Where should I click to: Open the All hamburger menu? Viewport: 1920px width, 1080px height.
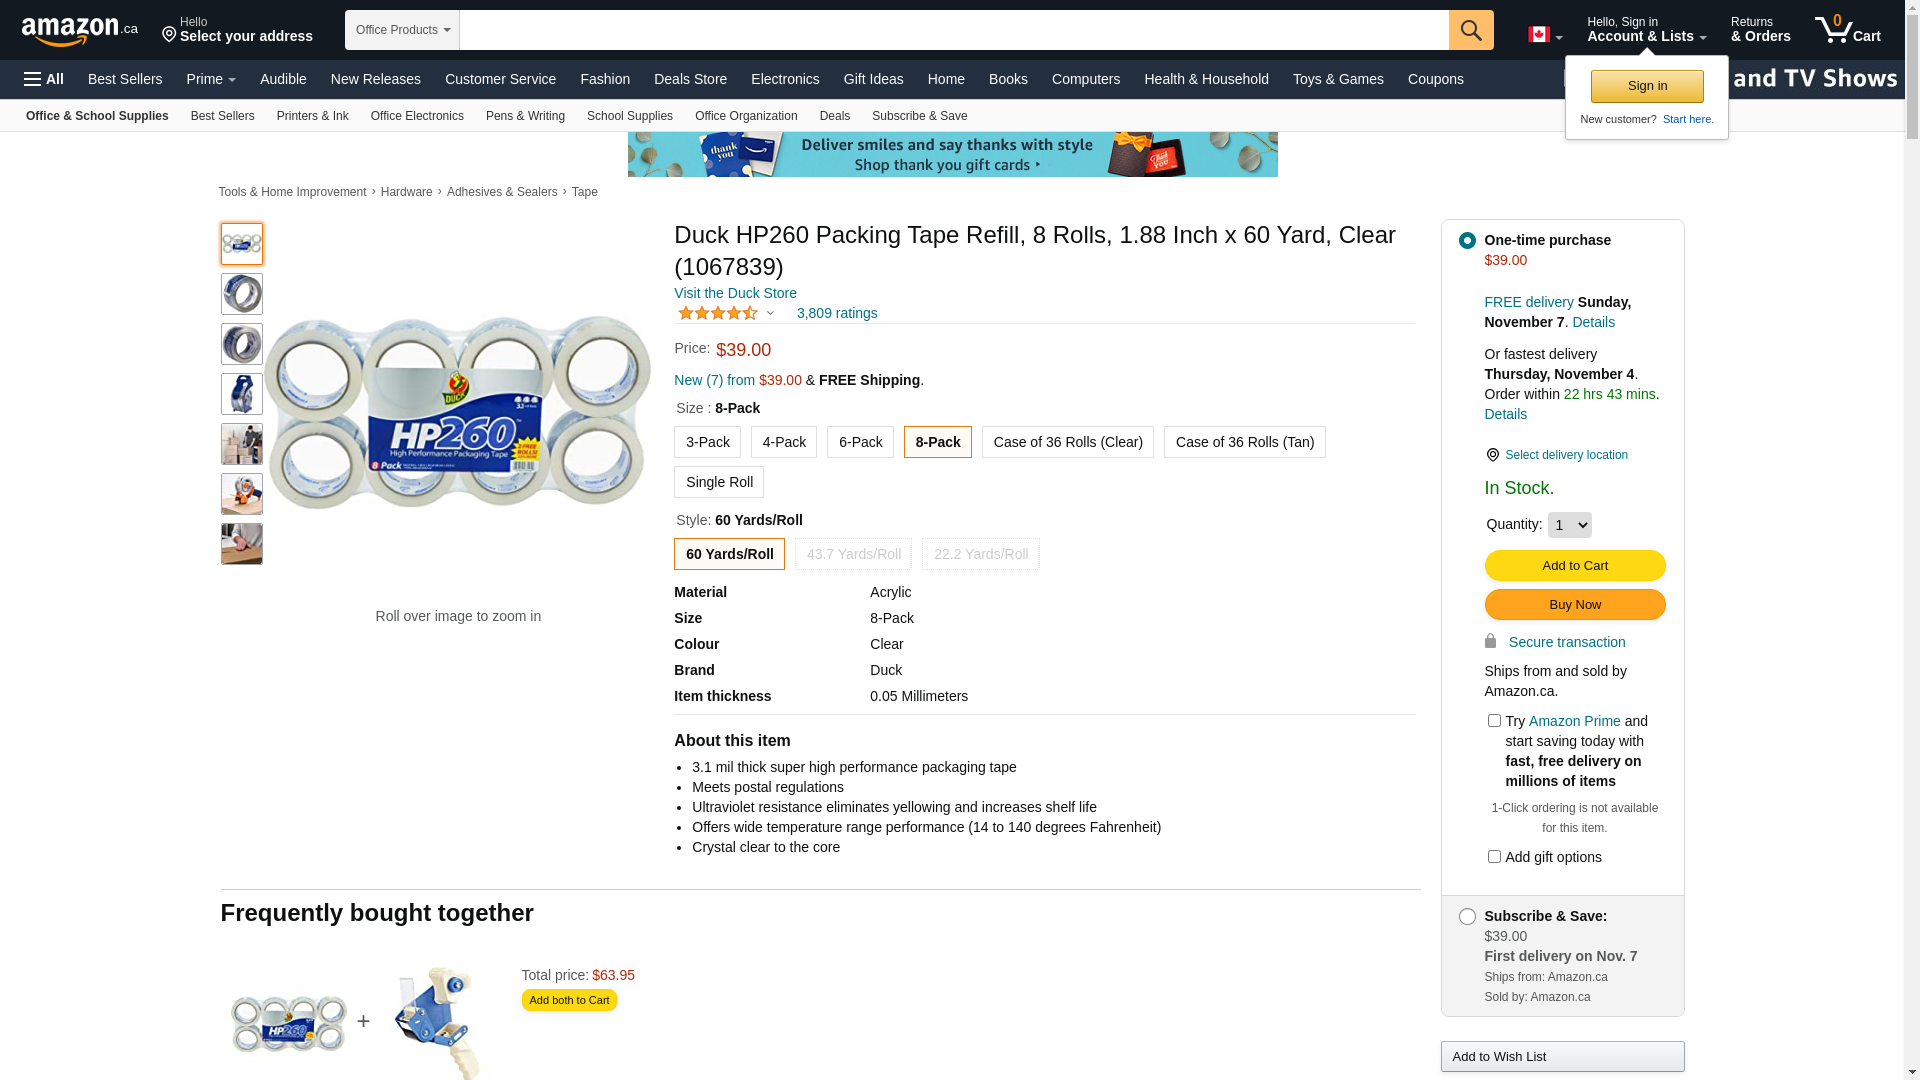pos(44,79)
